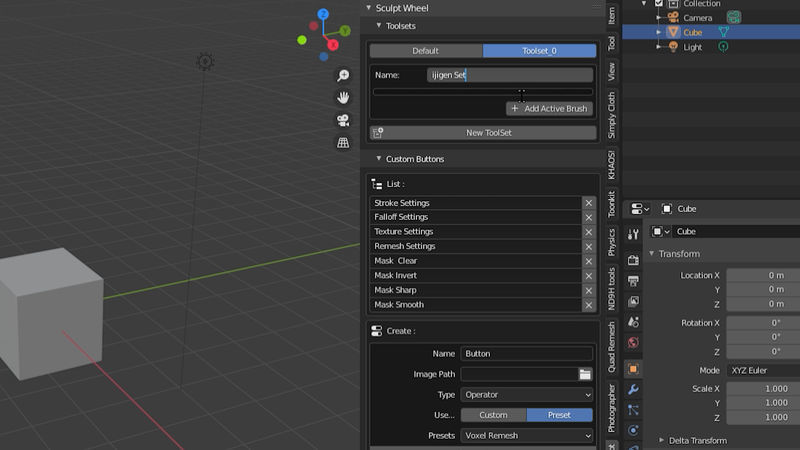Collapse the Sculpt Wheel panel
Screen dimensions: 800x450
coord(368,8)
